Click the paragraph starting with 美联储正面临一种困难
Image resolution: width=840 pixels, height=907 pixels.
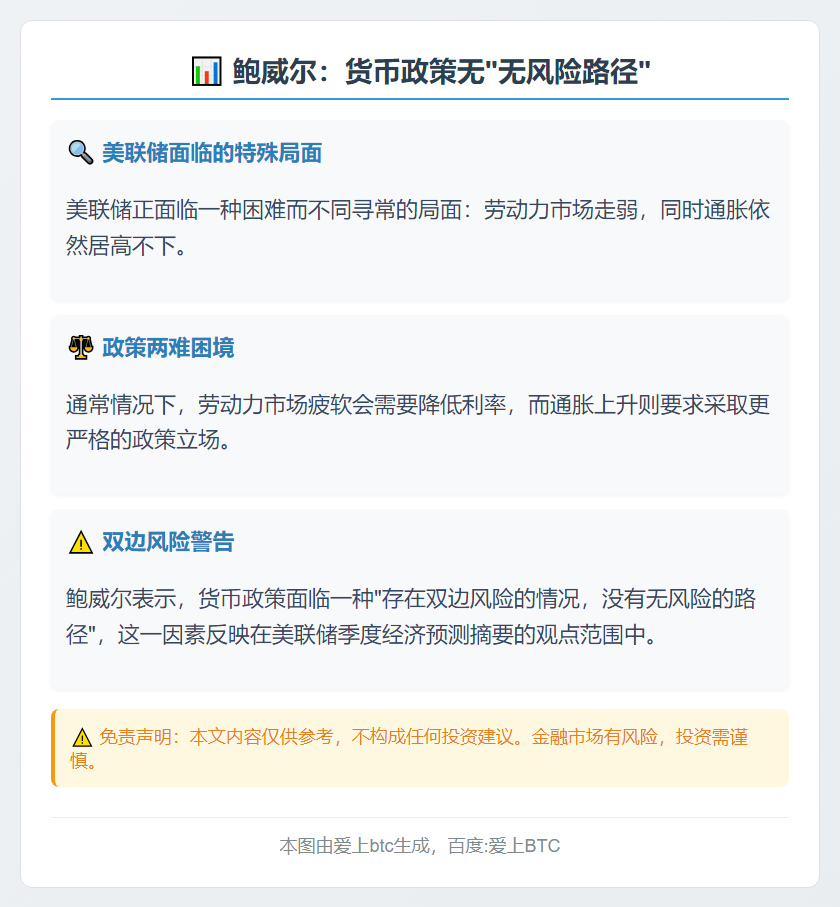pyautogui.click(x=418, y=227)
